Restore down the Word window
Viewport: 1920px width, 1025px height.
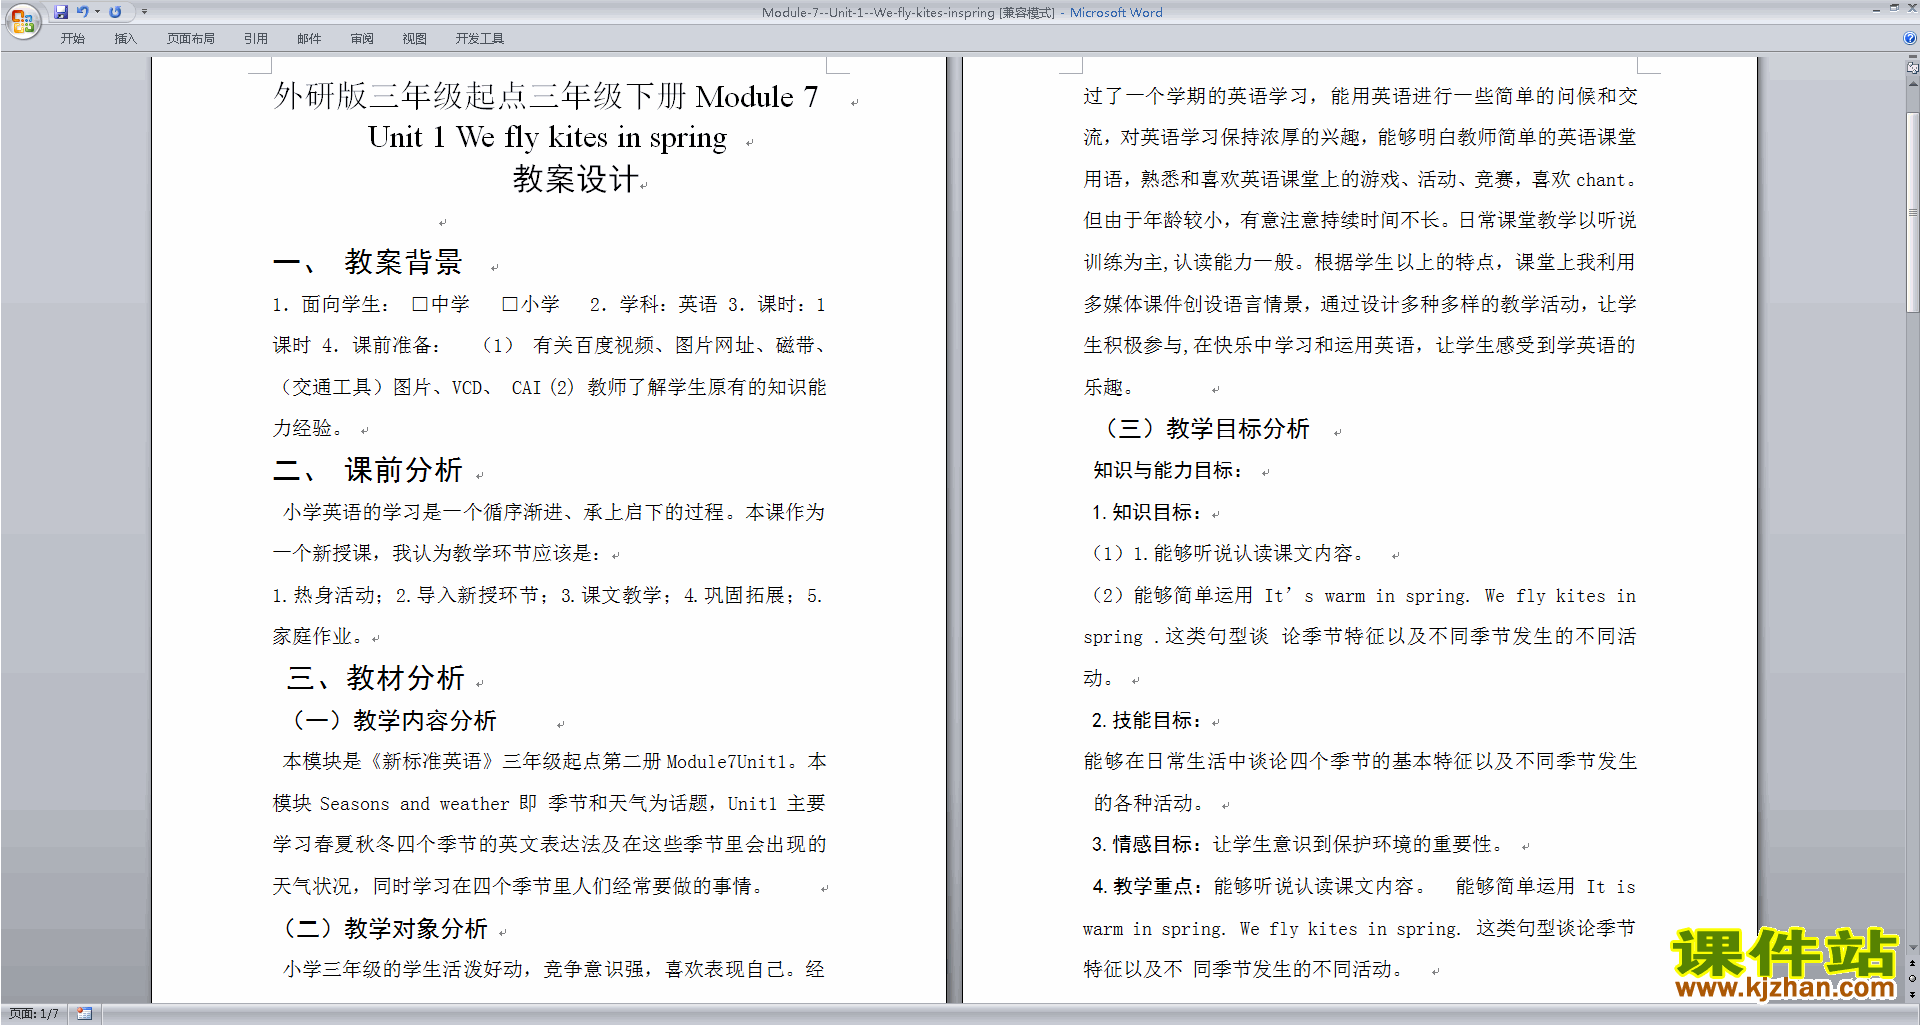(1894, 9)
